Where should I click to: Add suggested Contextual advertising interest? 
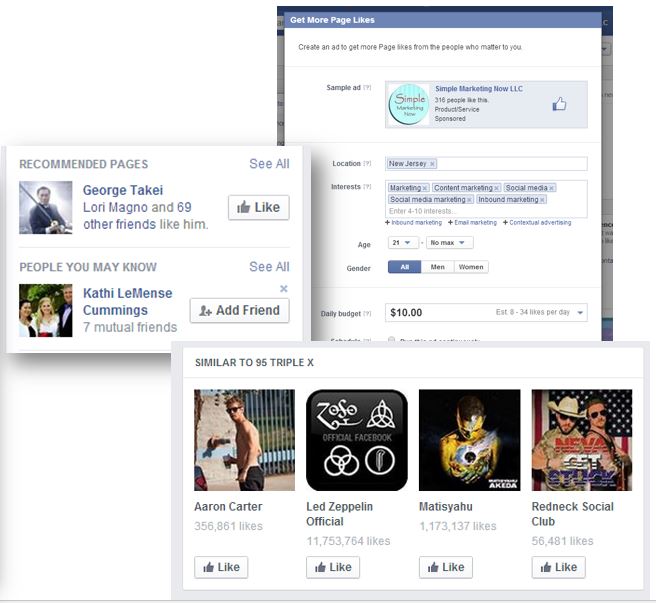pyautogui.click(x=537, y=223)
